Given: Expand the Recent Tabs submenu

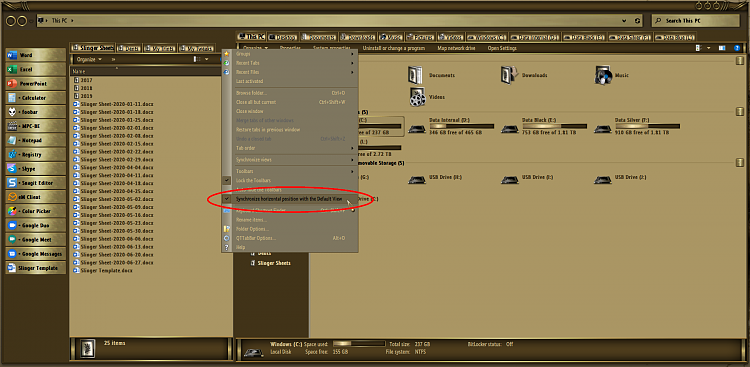Looking at the screenshot, I should click(290, 63).
